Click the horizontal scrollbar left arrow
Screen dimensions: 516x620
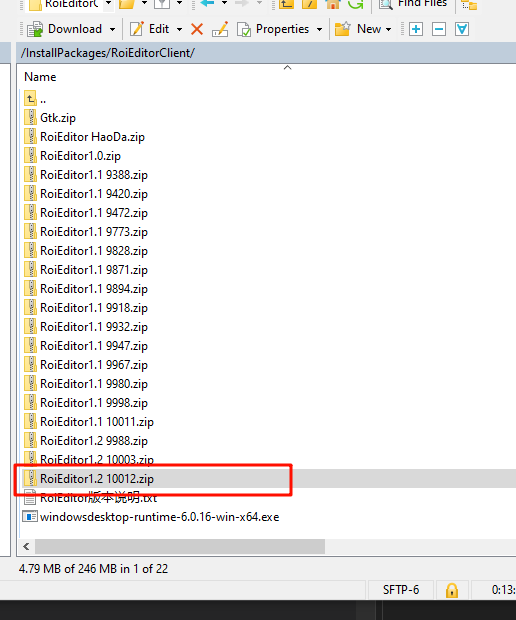click(x=26, y=546)
